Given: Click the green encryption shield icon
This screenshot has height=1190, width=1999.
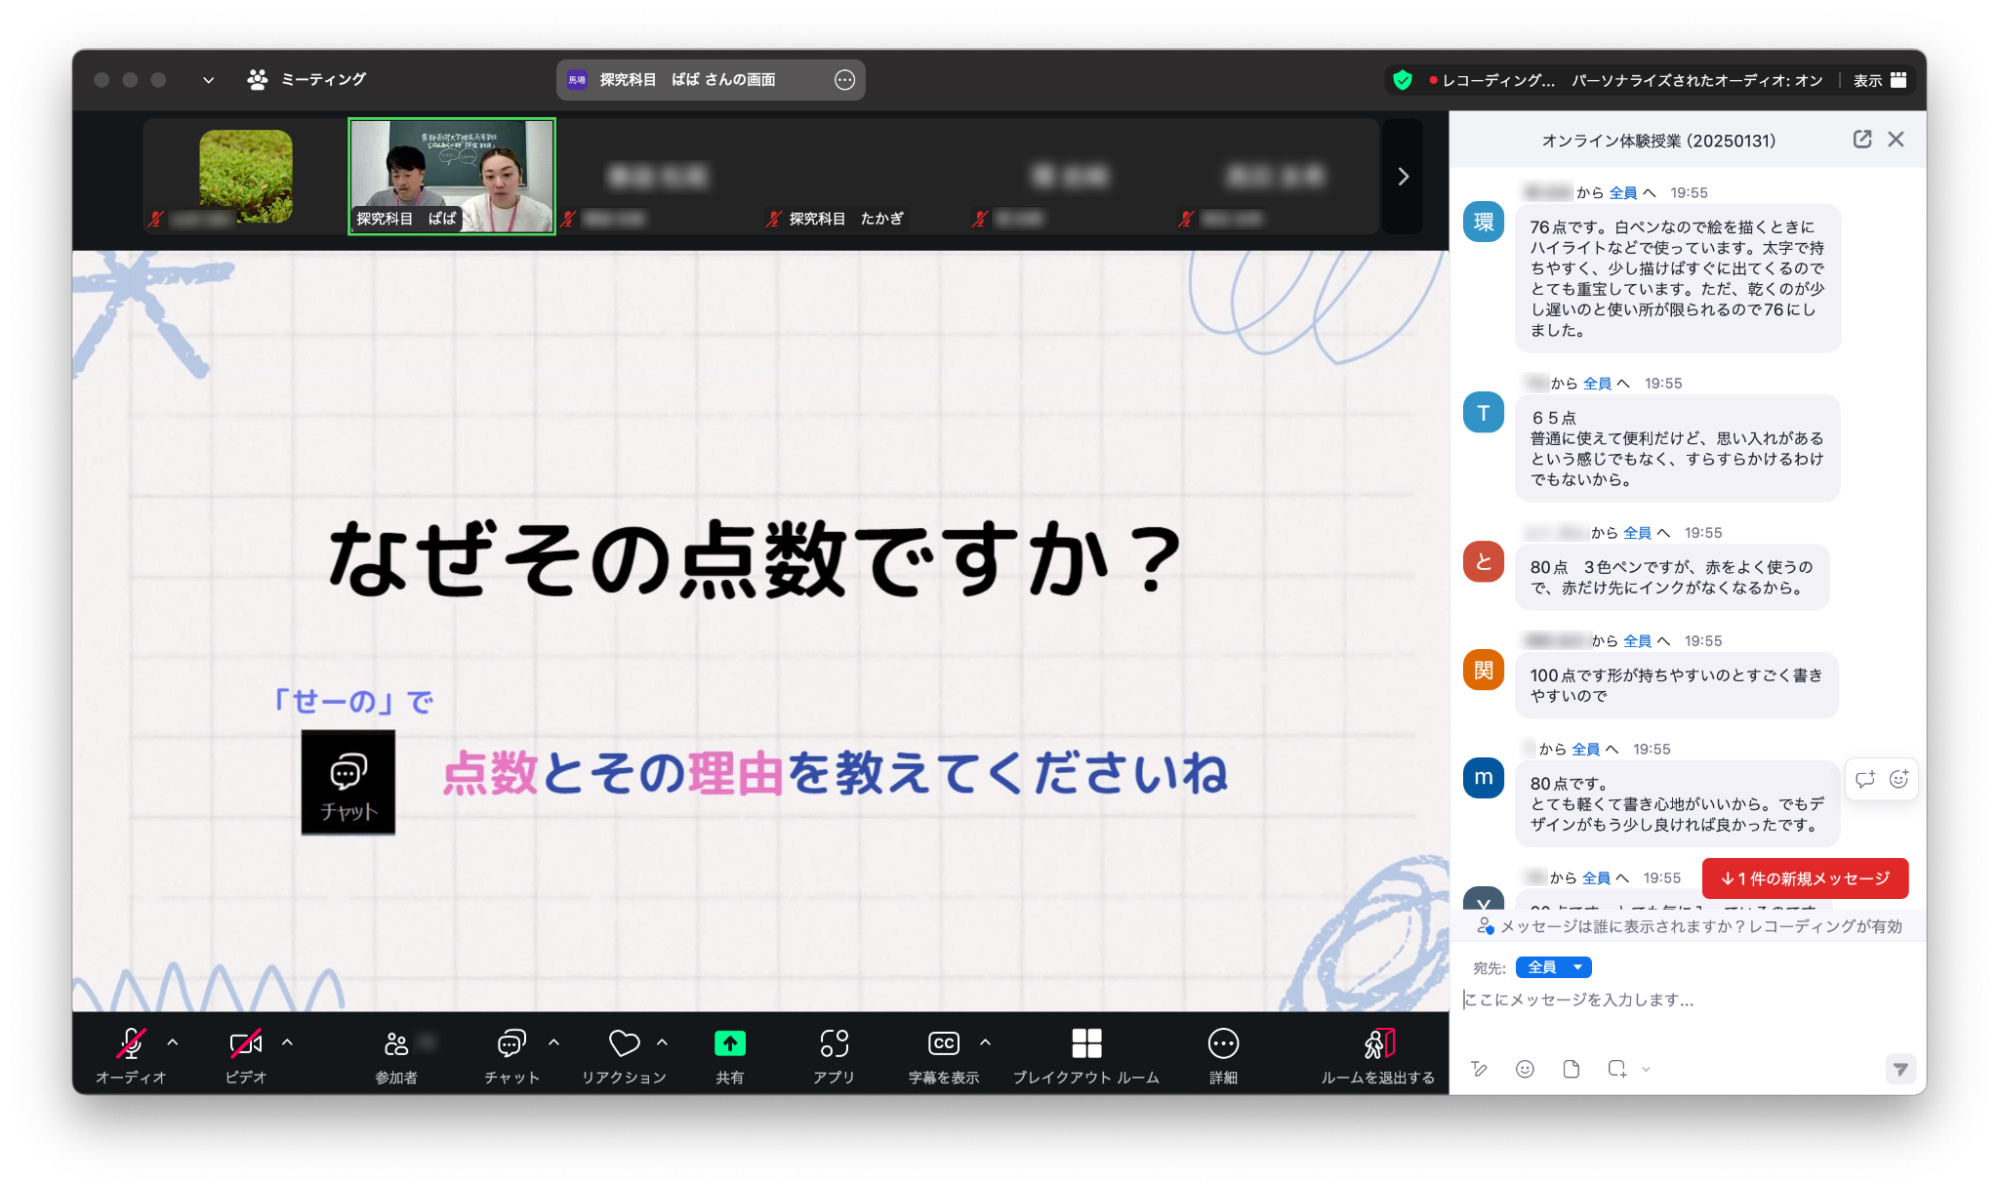Looking at the screenshot, I should [x=1402, y=80].
